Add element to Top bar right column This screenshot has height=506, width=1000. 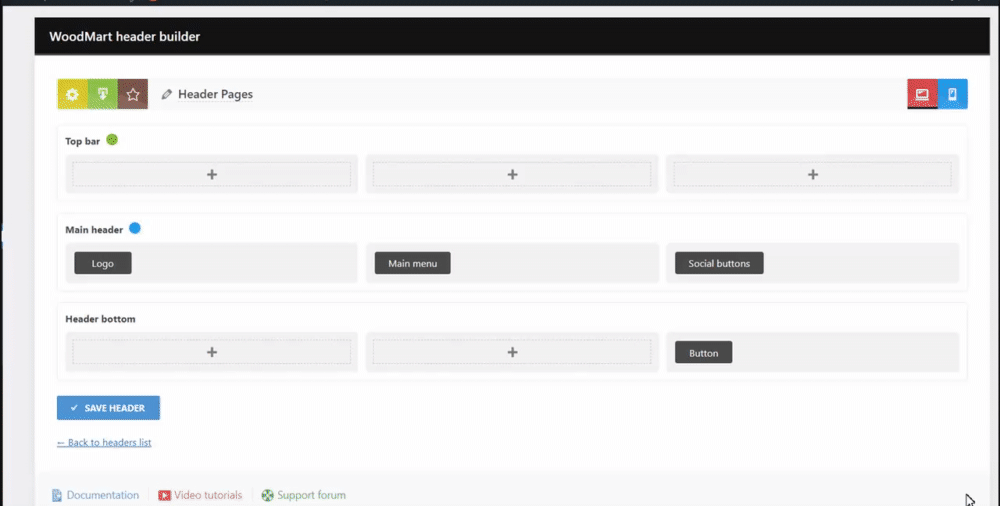[812, 174]
